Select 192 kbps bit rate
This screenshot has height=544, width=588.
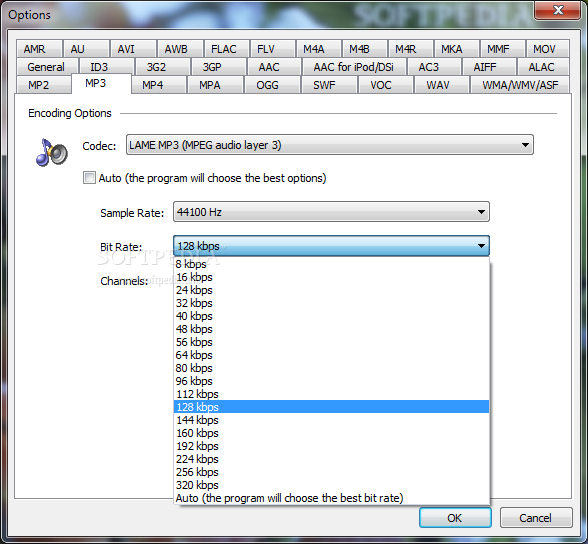pos(332,446)
